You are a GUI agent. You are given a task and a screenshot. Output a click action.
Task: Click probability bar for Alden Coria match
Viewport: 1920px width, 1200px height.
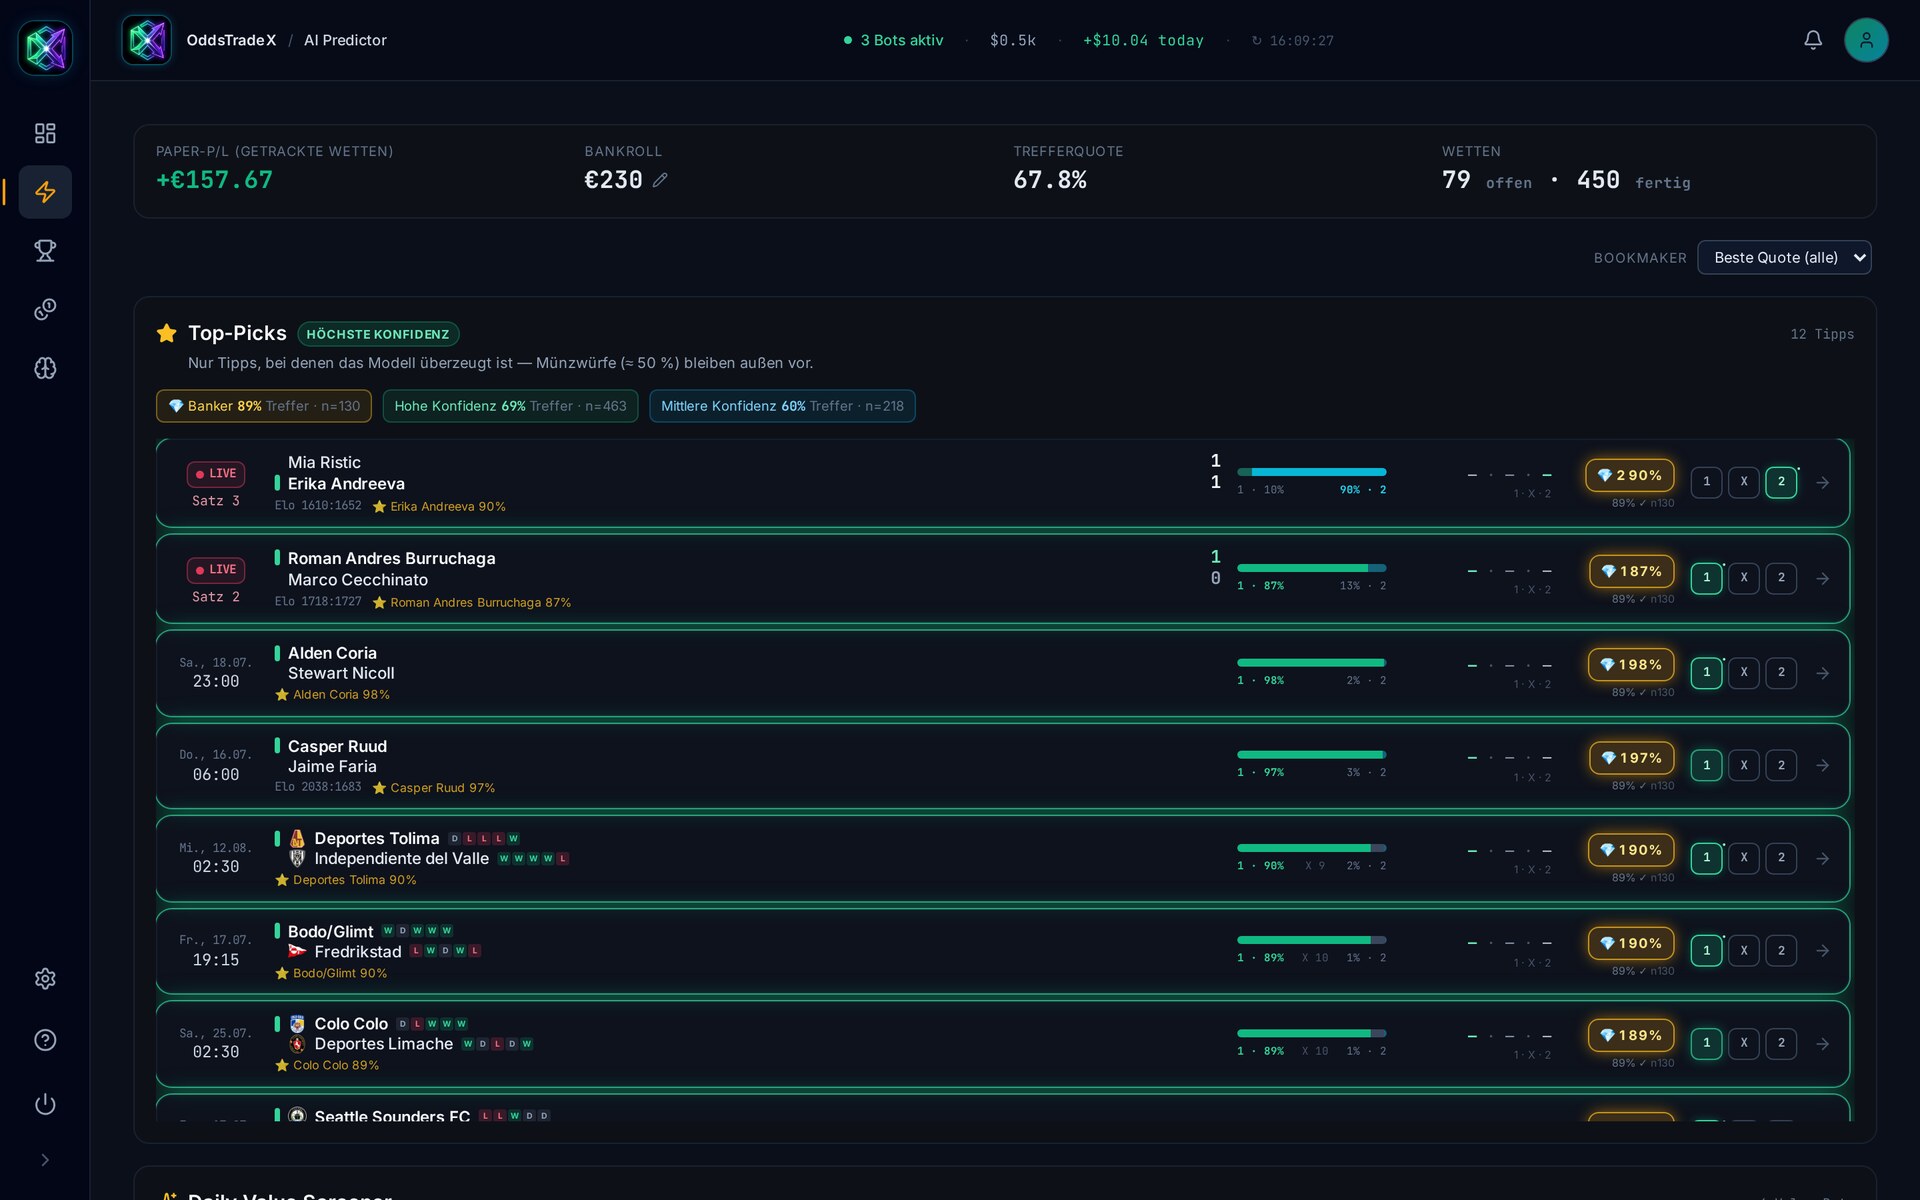[1312, 662]
